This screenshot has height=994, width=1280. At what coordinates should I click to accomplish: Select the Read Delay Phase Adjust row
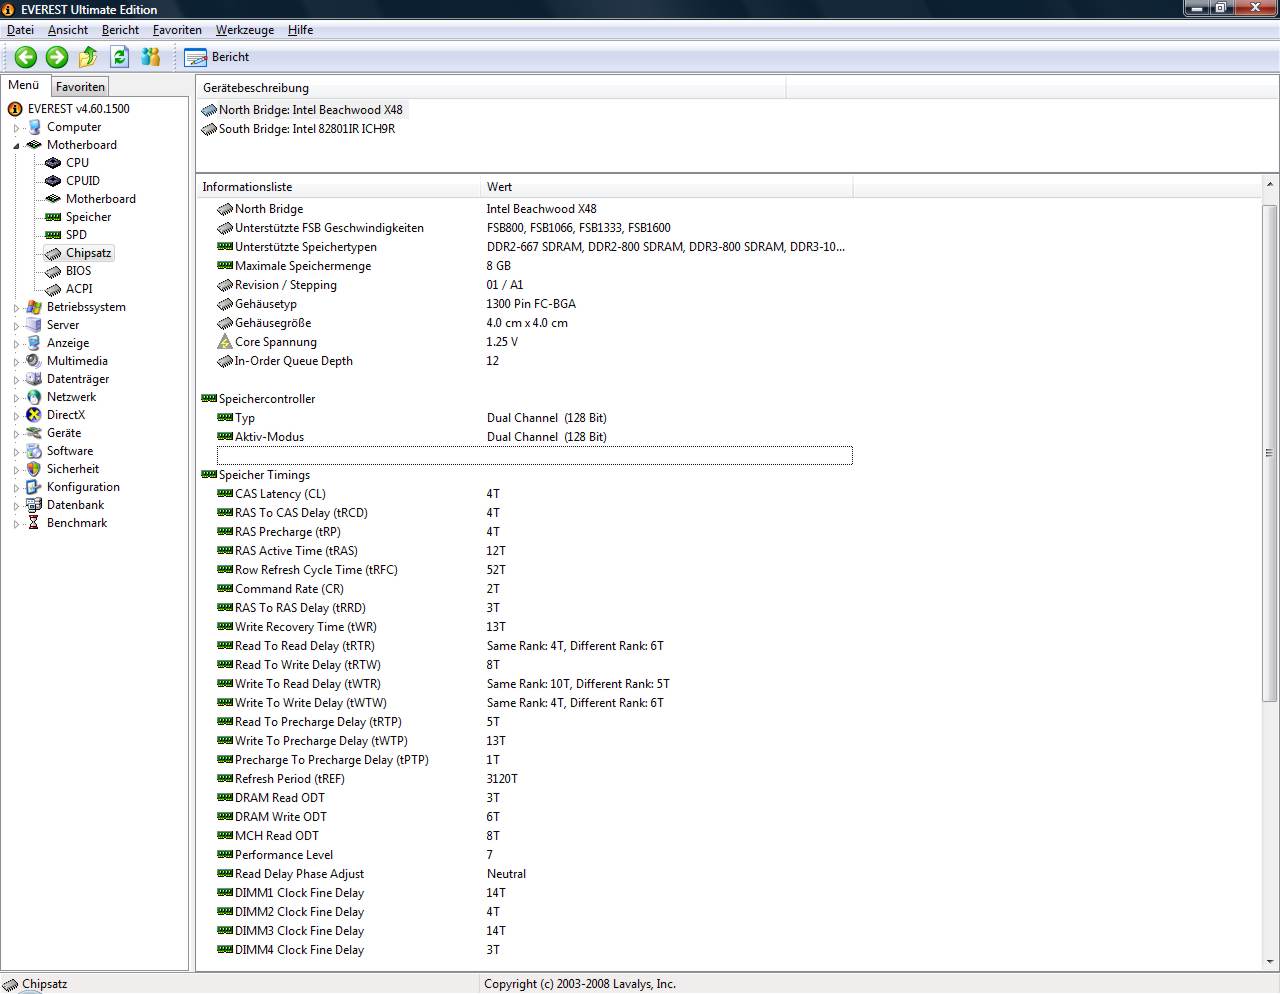tap(534, 874)
